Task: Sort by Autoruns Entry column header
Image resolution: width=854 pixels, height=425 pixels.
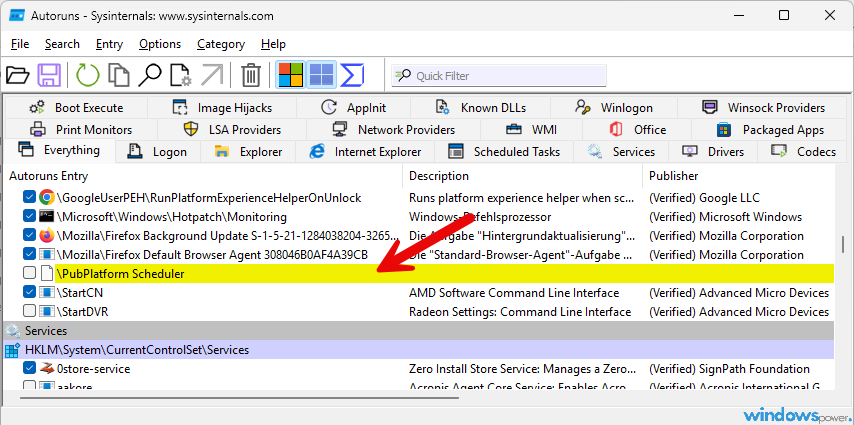Action: [x=203, y=176]
